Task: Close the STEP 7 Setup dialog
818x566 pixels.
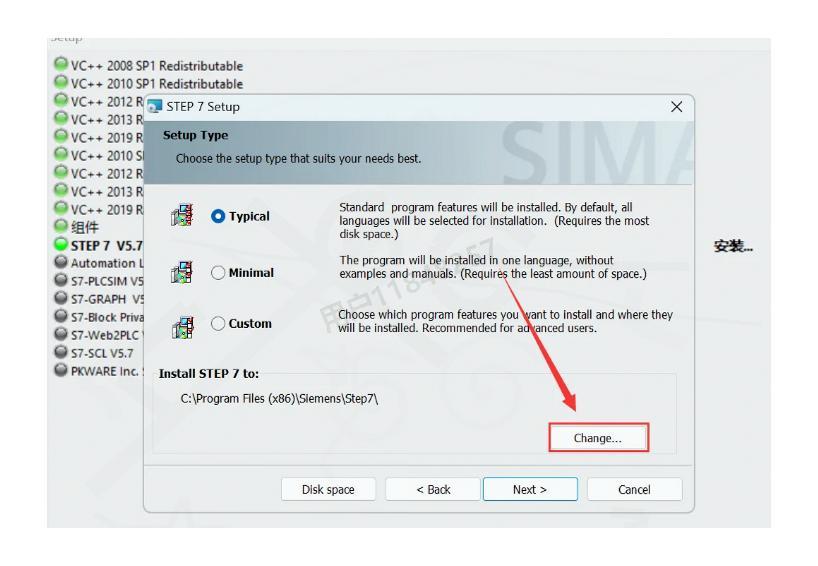Action: tap(677, 107)
